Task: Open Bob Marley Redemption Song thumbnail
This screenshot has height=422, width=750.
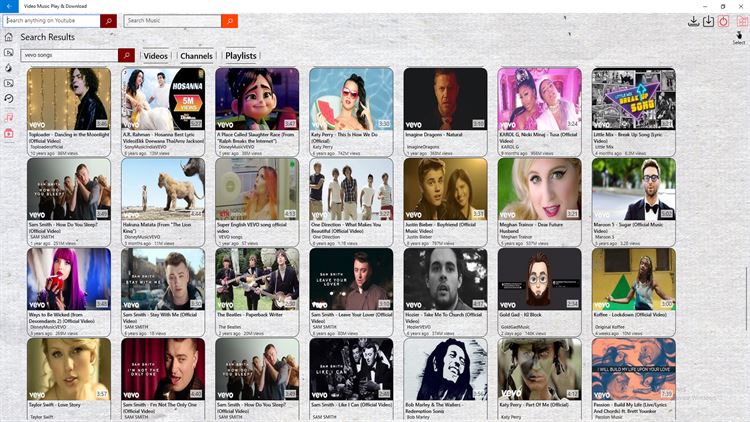Action: click(x=445, y=370)
